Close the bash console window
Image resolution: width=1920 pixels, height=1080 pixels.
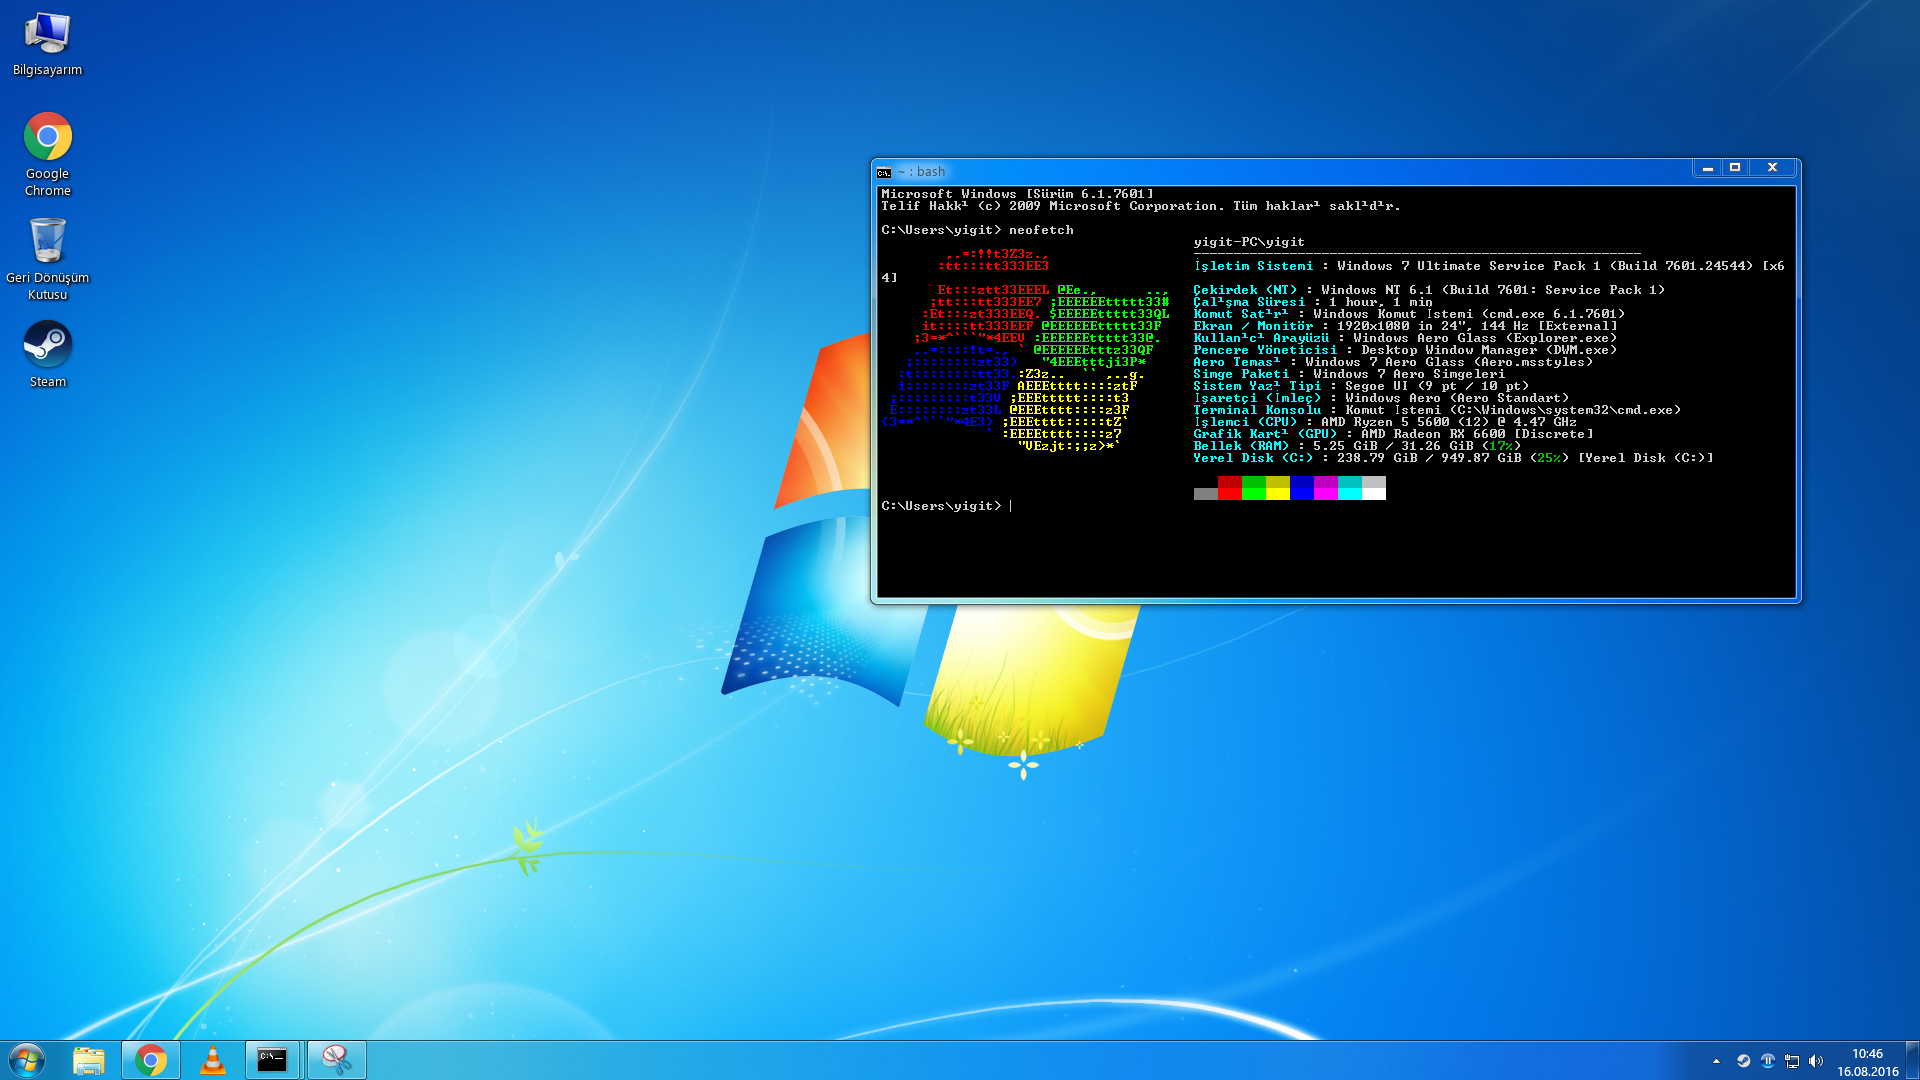click(x=1773, y=168)
